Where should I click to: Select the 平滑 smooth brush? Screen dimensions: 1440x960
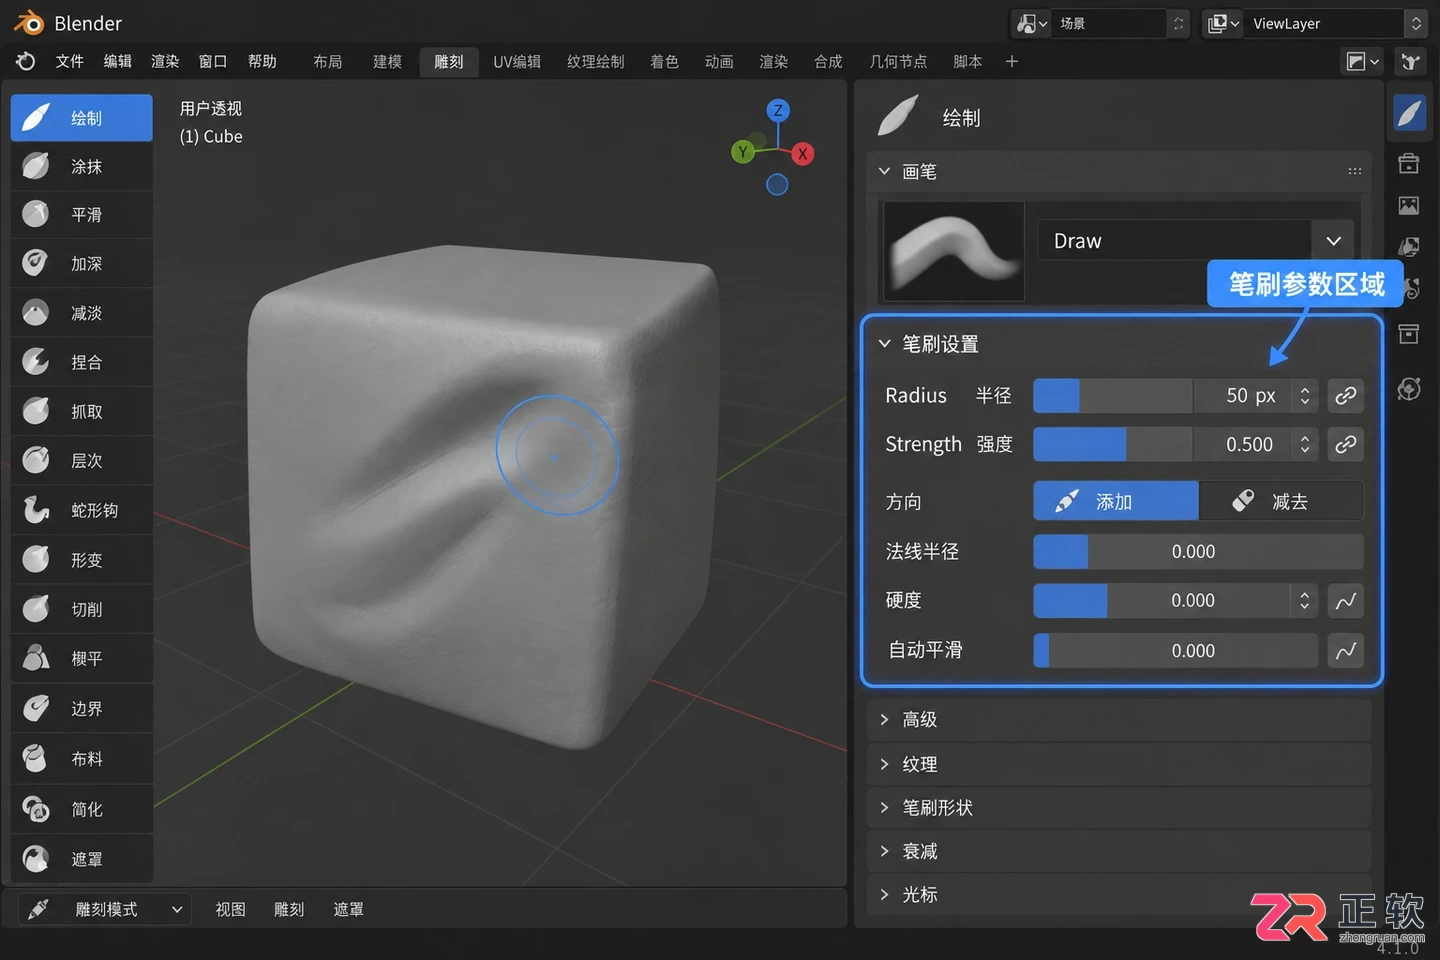click(x=81, y=215)
